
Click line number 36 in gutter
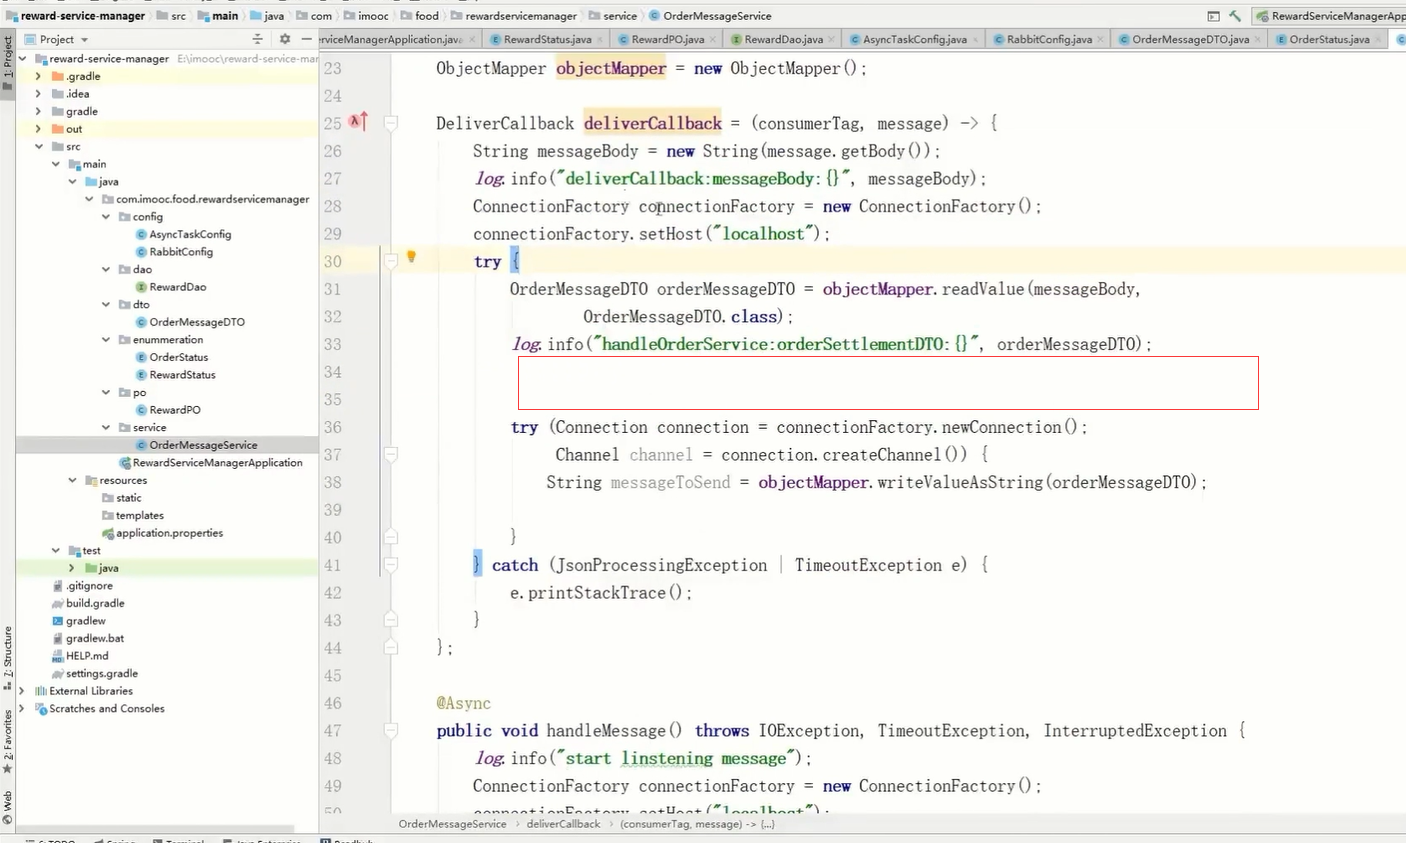[332, 427]
